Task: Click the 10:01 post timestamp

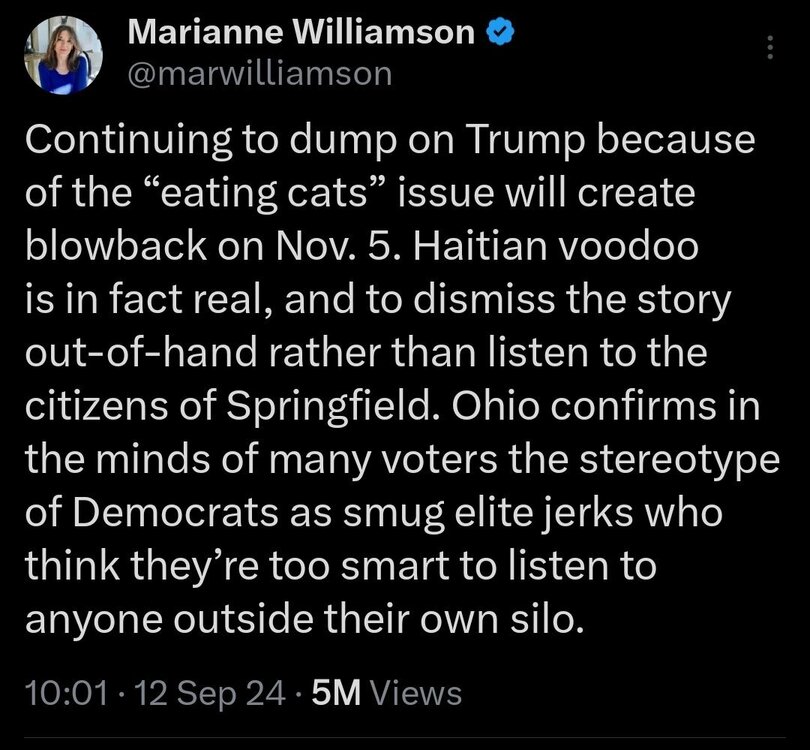Action: click(67, 693)
